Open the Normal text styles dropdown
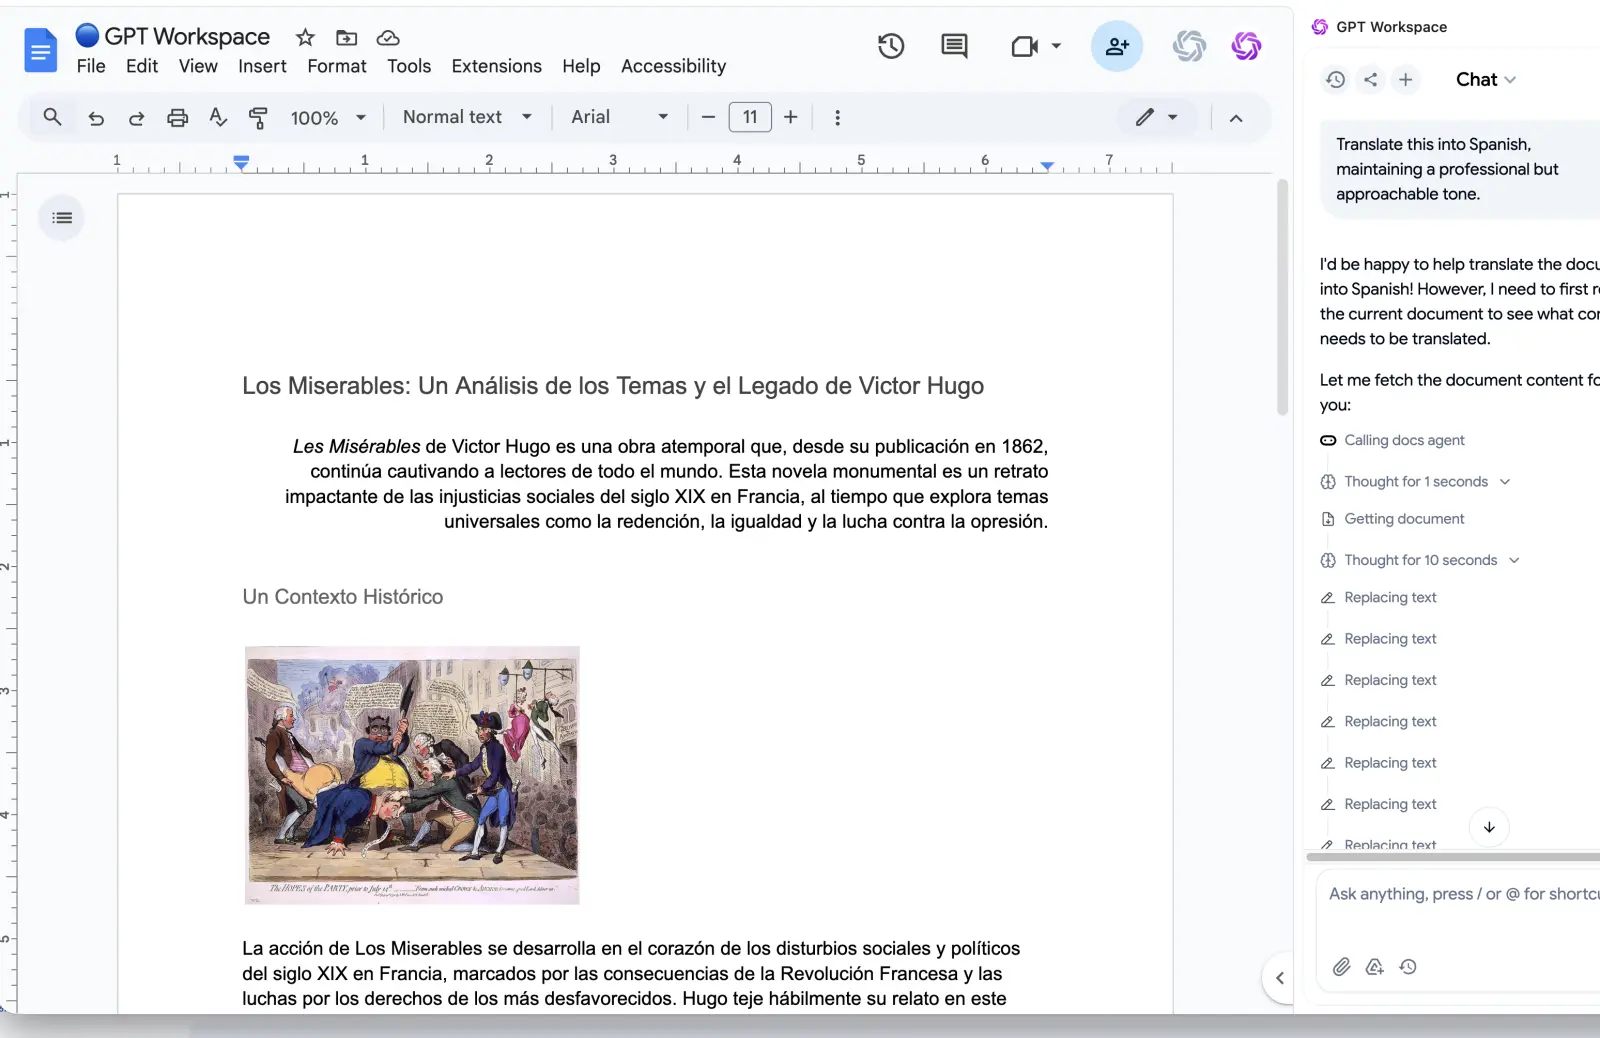Image resolution: width=1600 pixels, height=1038 pixels. pyautogui.click(x=465, y=117)
